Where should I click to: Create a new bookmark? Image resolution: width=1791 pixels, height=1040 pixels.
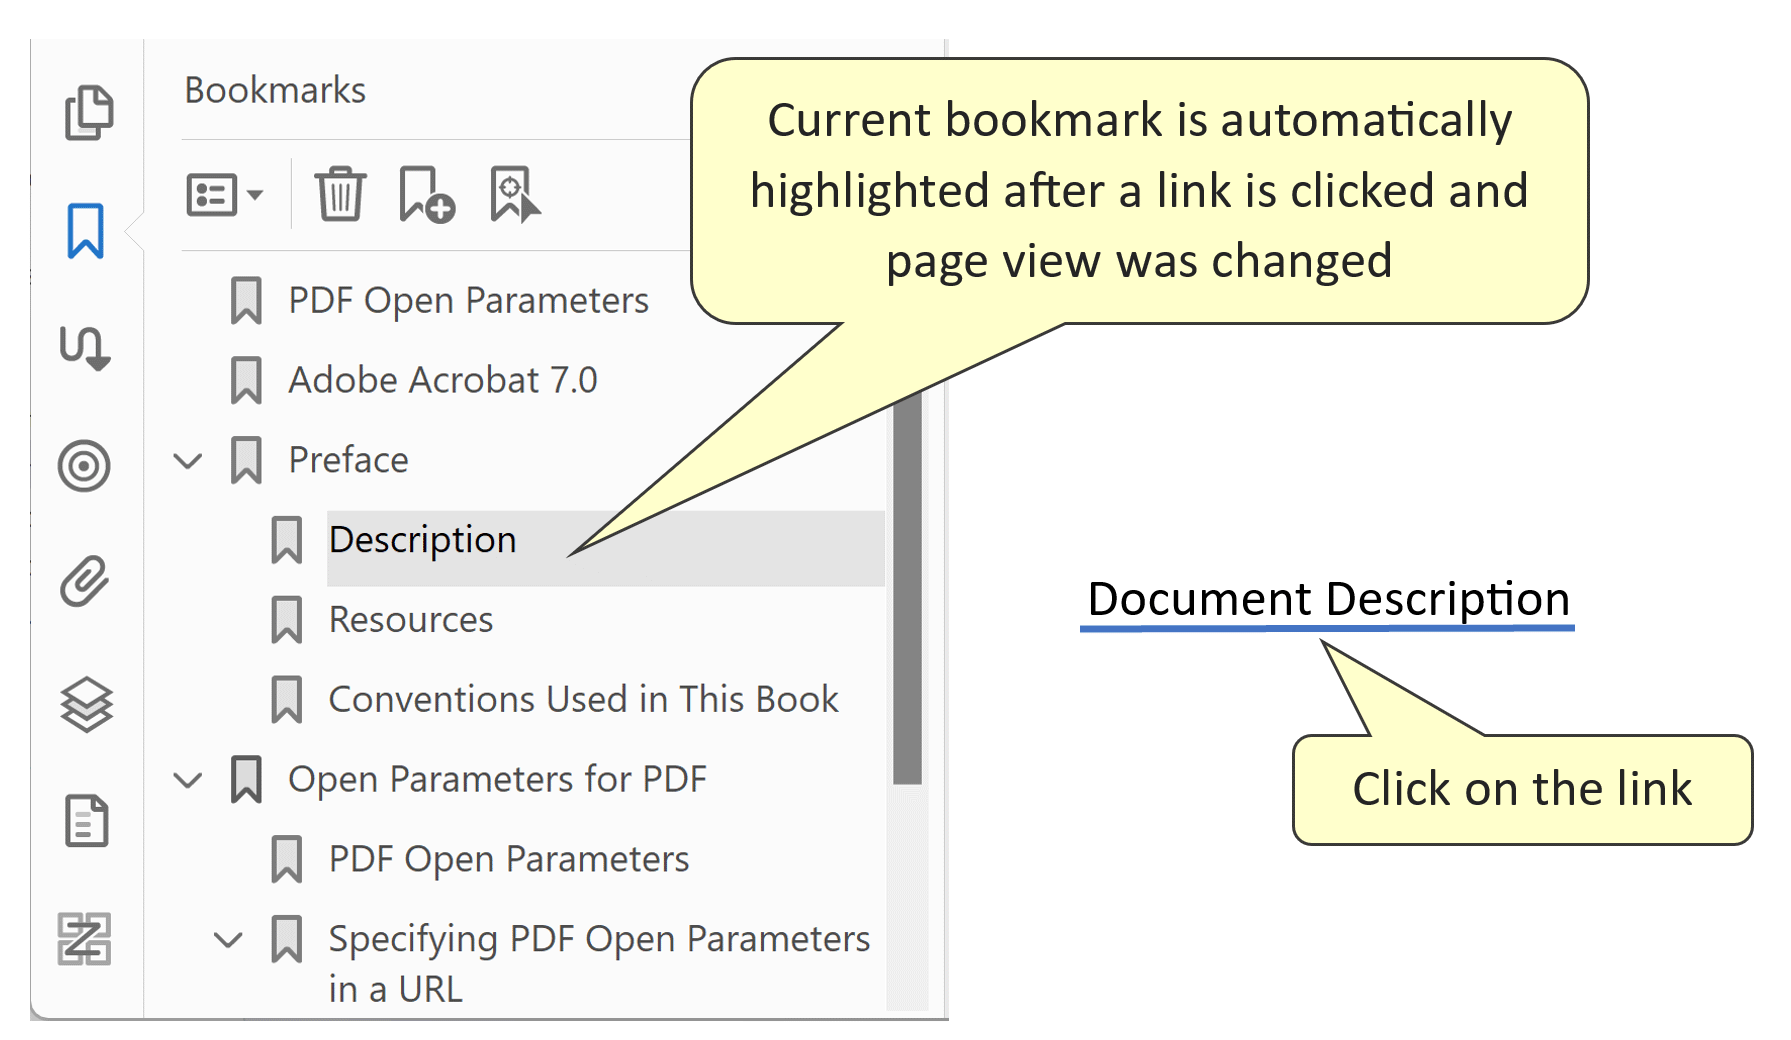point(427,196)
